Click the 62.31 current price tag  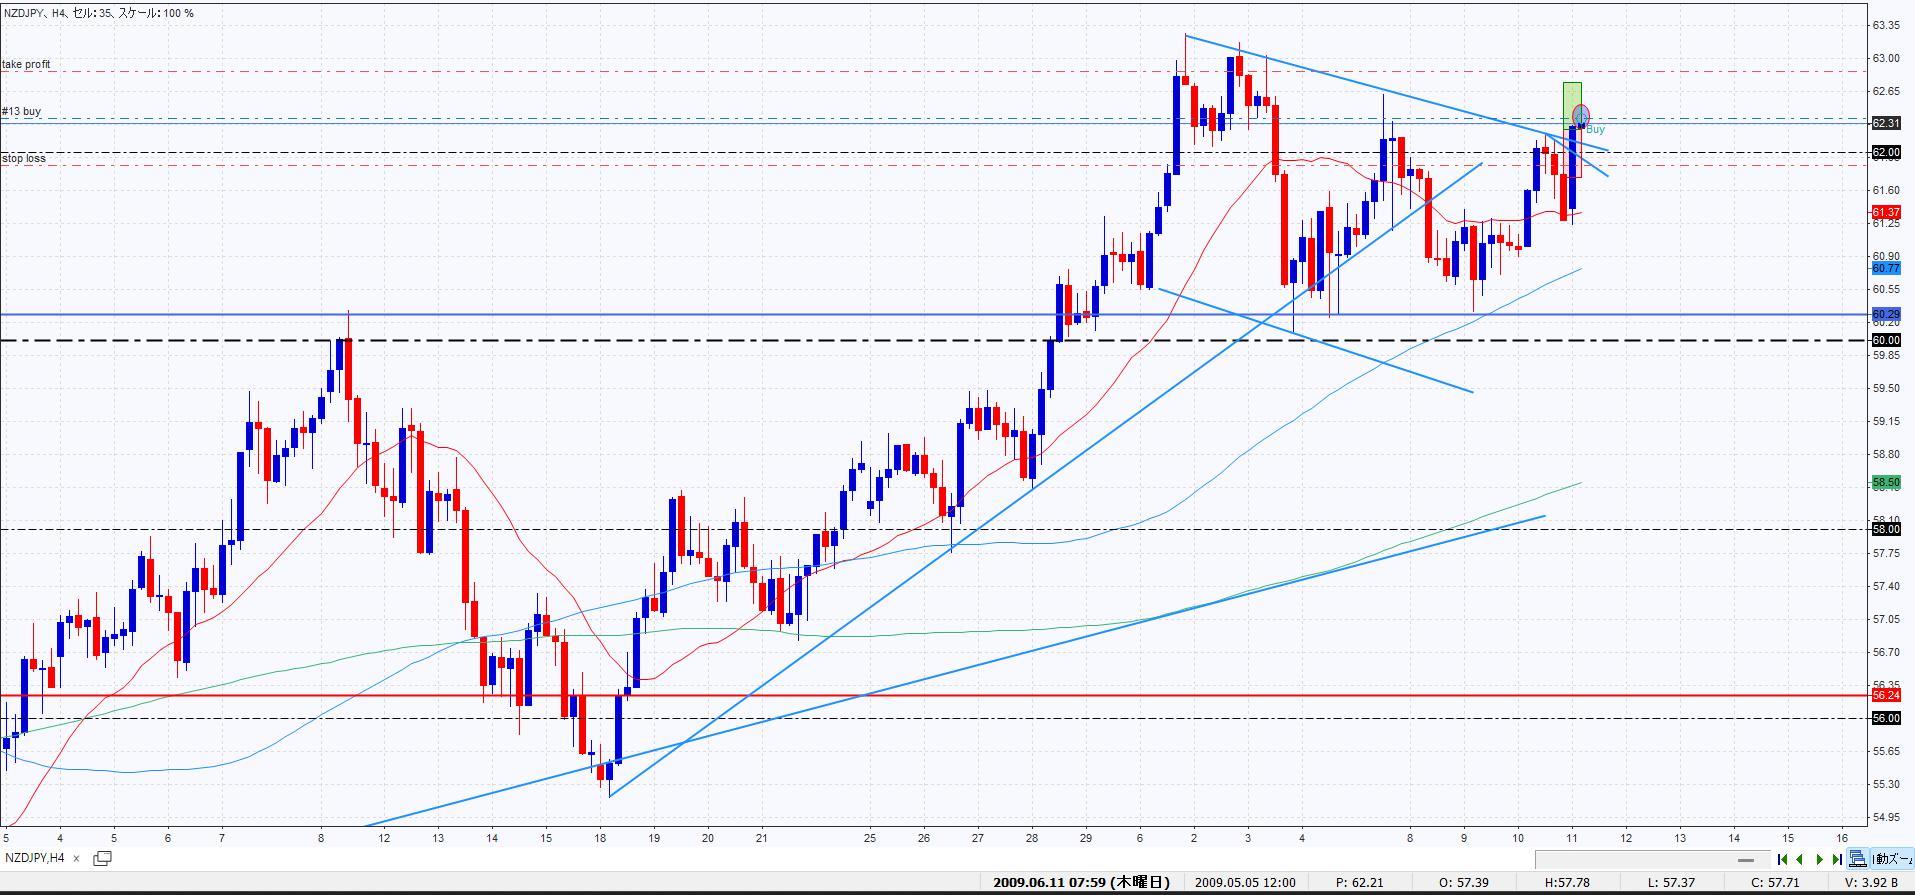coord(1885,123)
